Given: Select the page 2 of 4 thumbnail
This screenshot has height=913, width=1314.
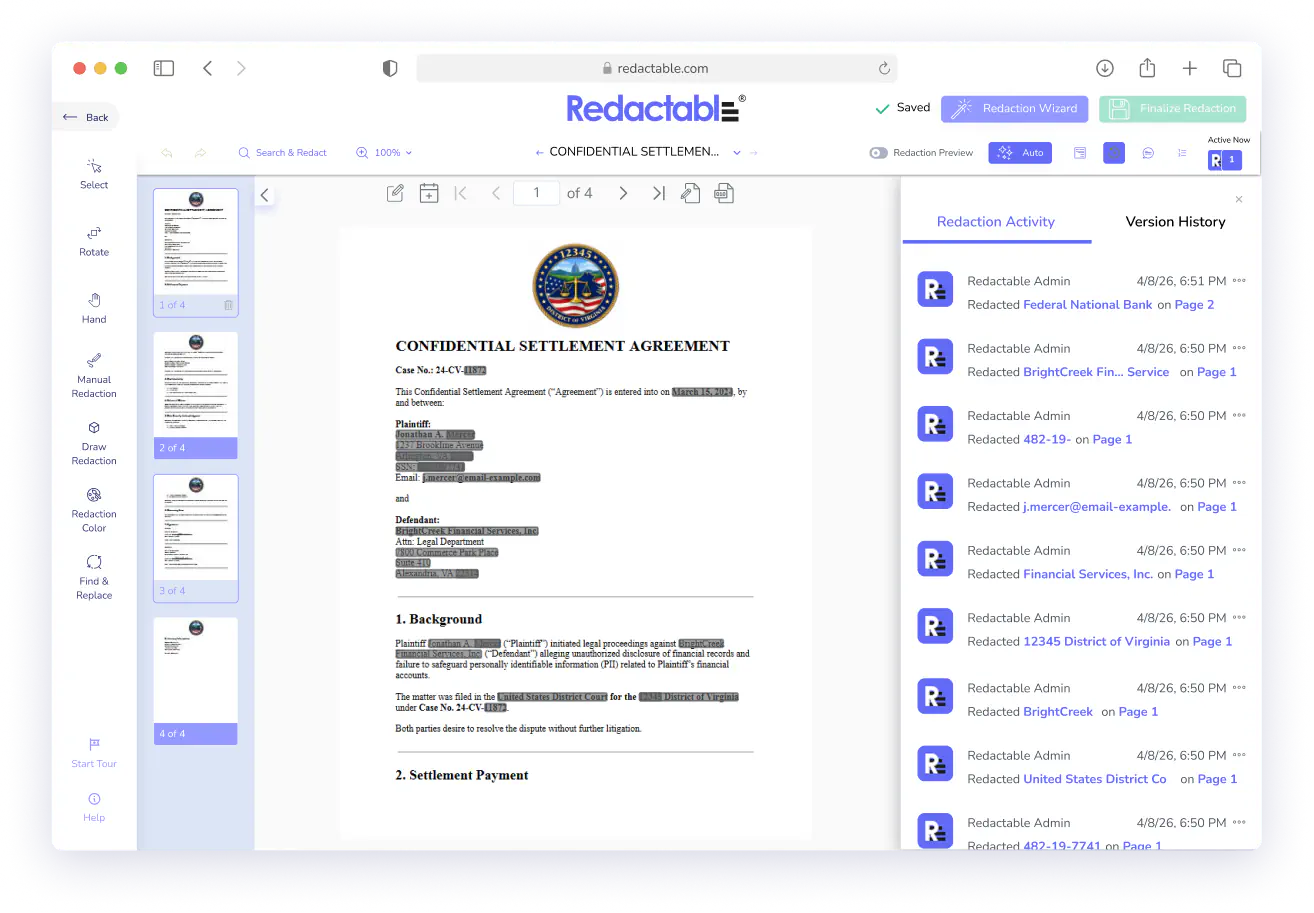Looking at the screenshot, I should click(195, 395).
